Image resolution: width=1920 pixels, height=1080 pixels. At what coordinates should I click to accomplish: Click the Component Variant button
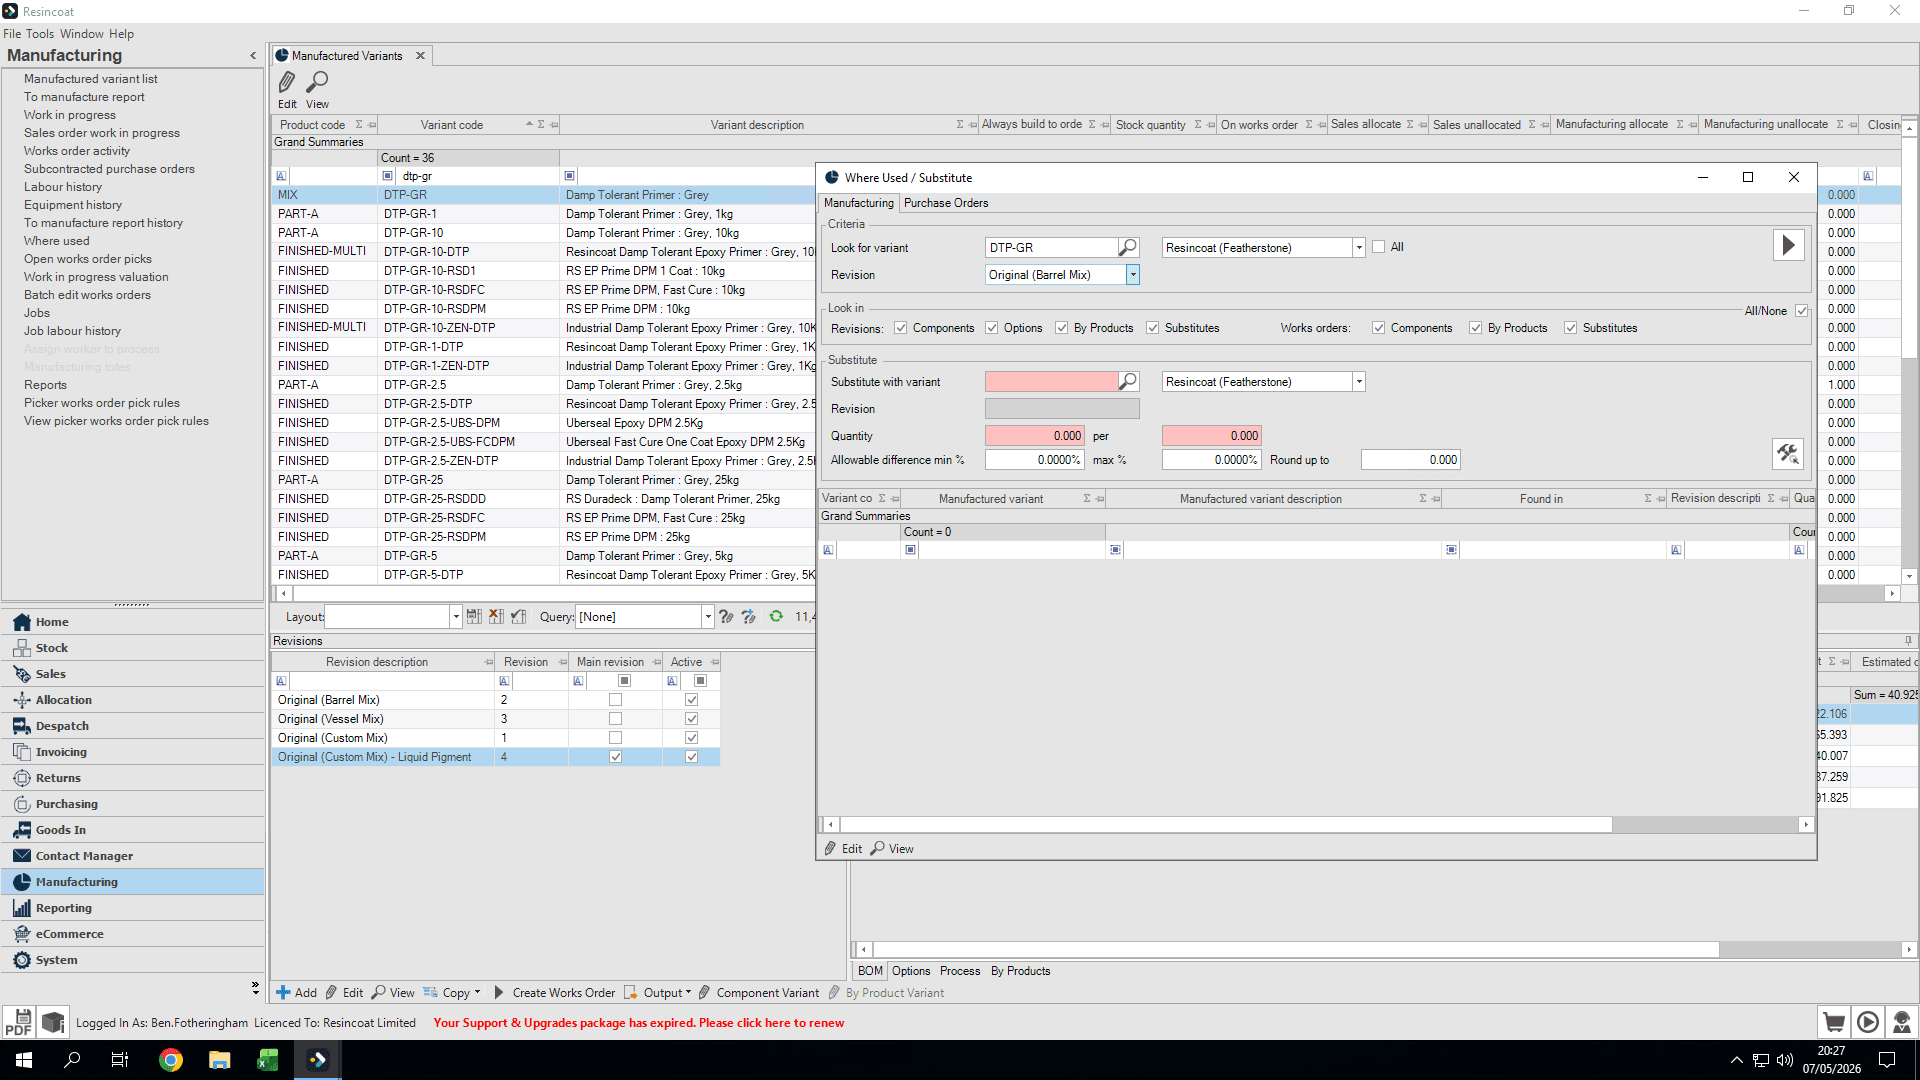coord(758,993)
